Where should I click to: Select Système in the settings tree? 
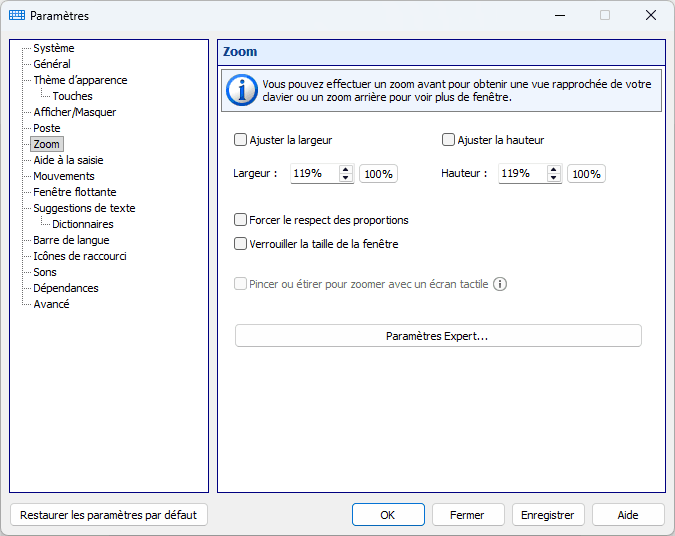coord(54,48)
